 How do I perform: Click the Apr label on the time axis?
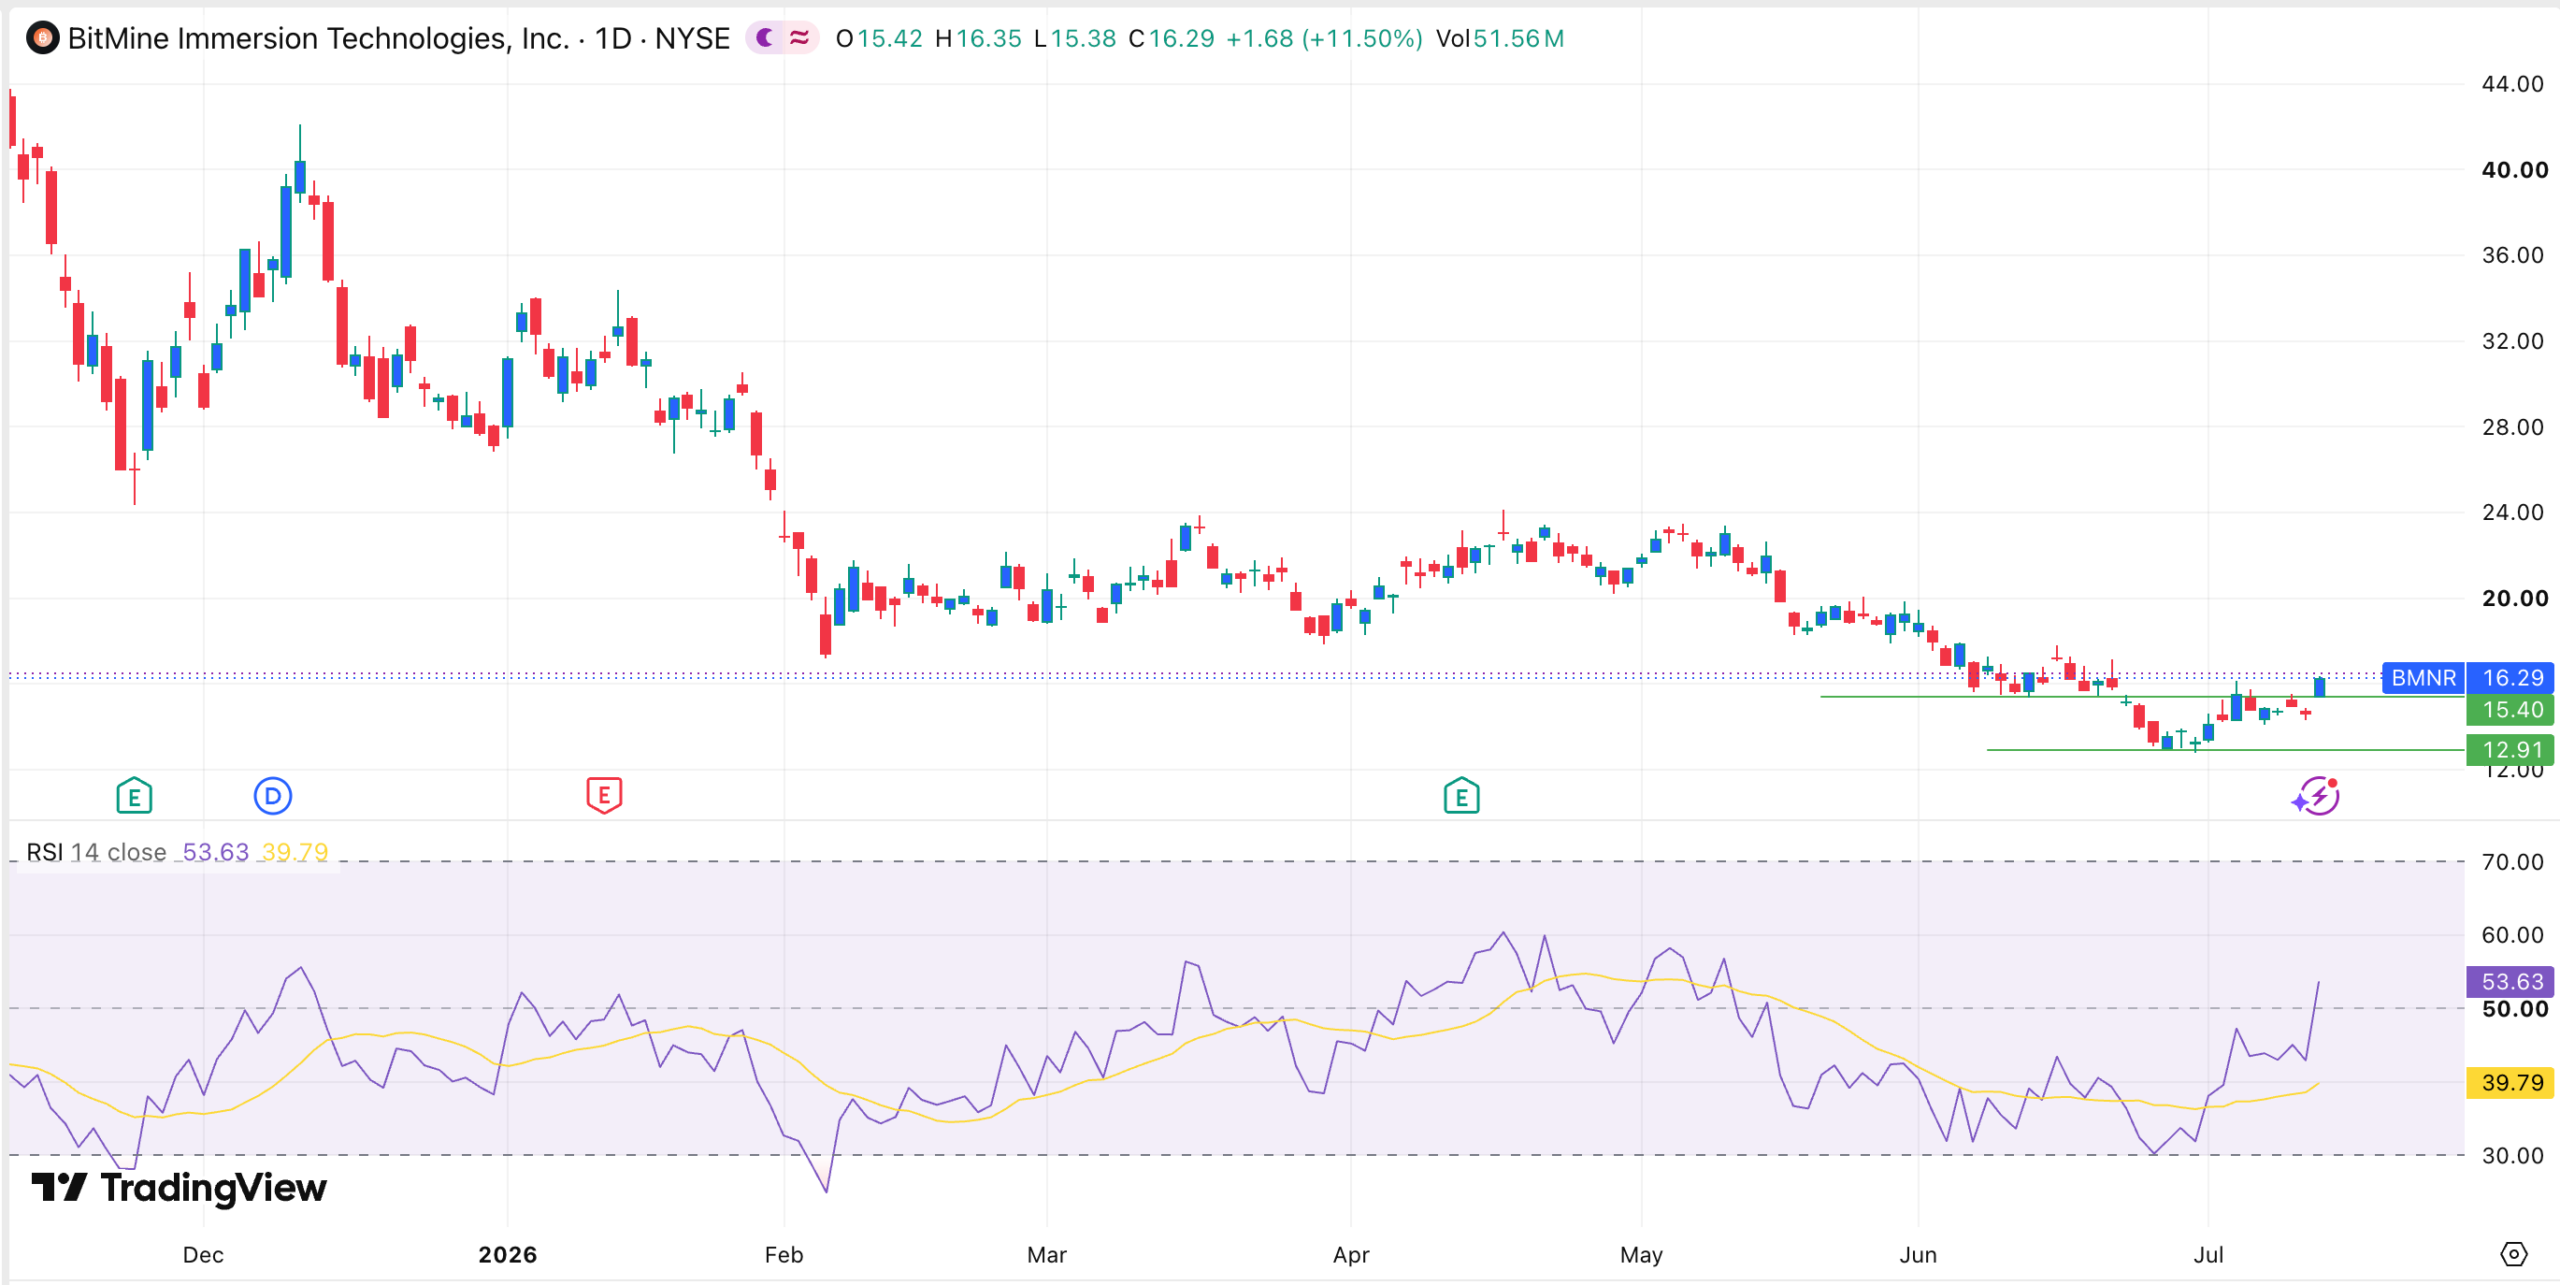coord(1351,1255)
